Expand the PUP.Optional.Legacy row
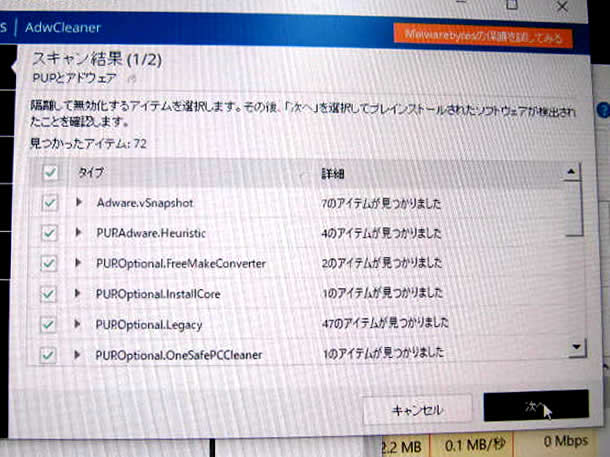 (77, 324)
